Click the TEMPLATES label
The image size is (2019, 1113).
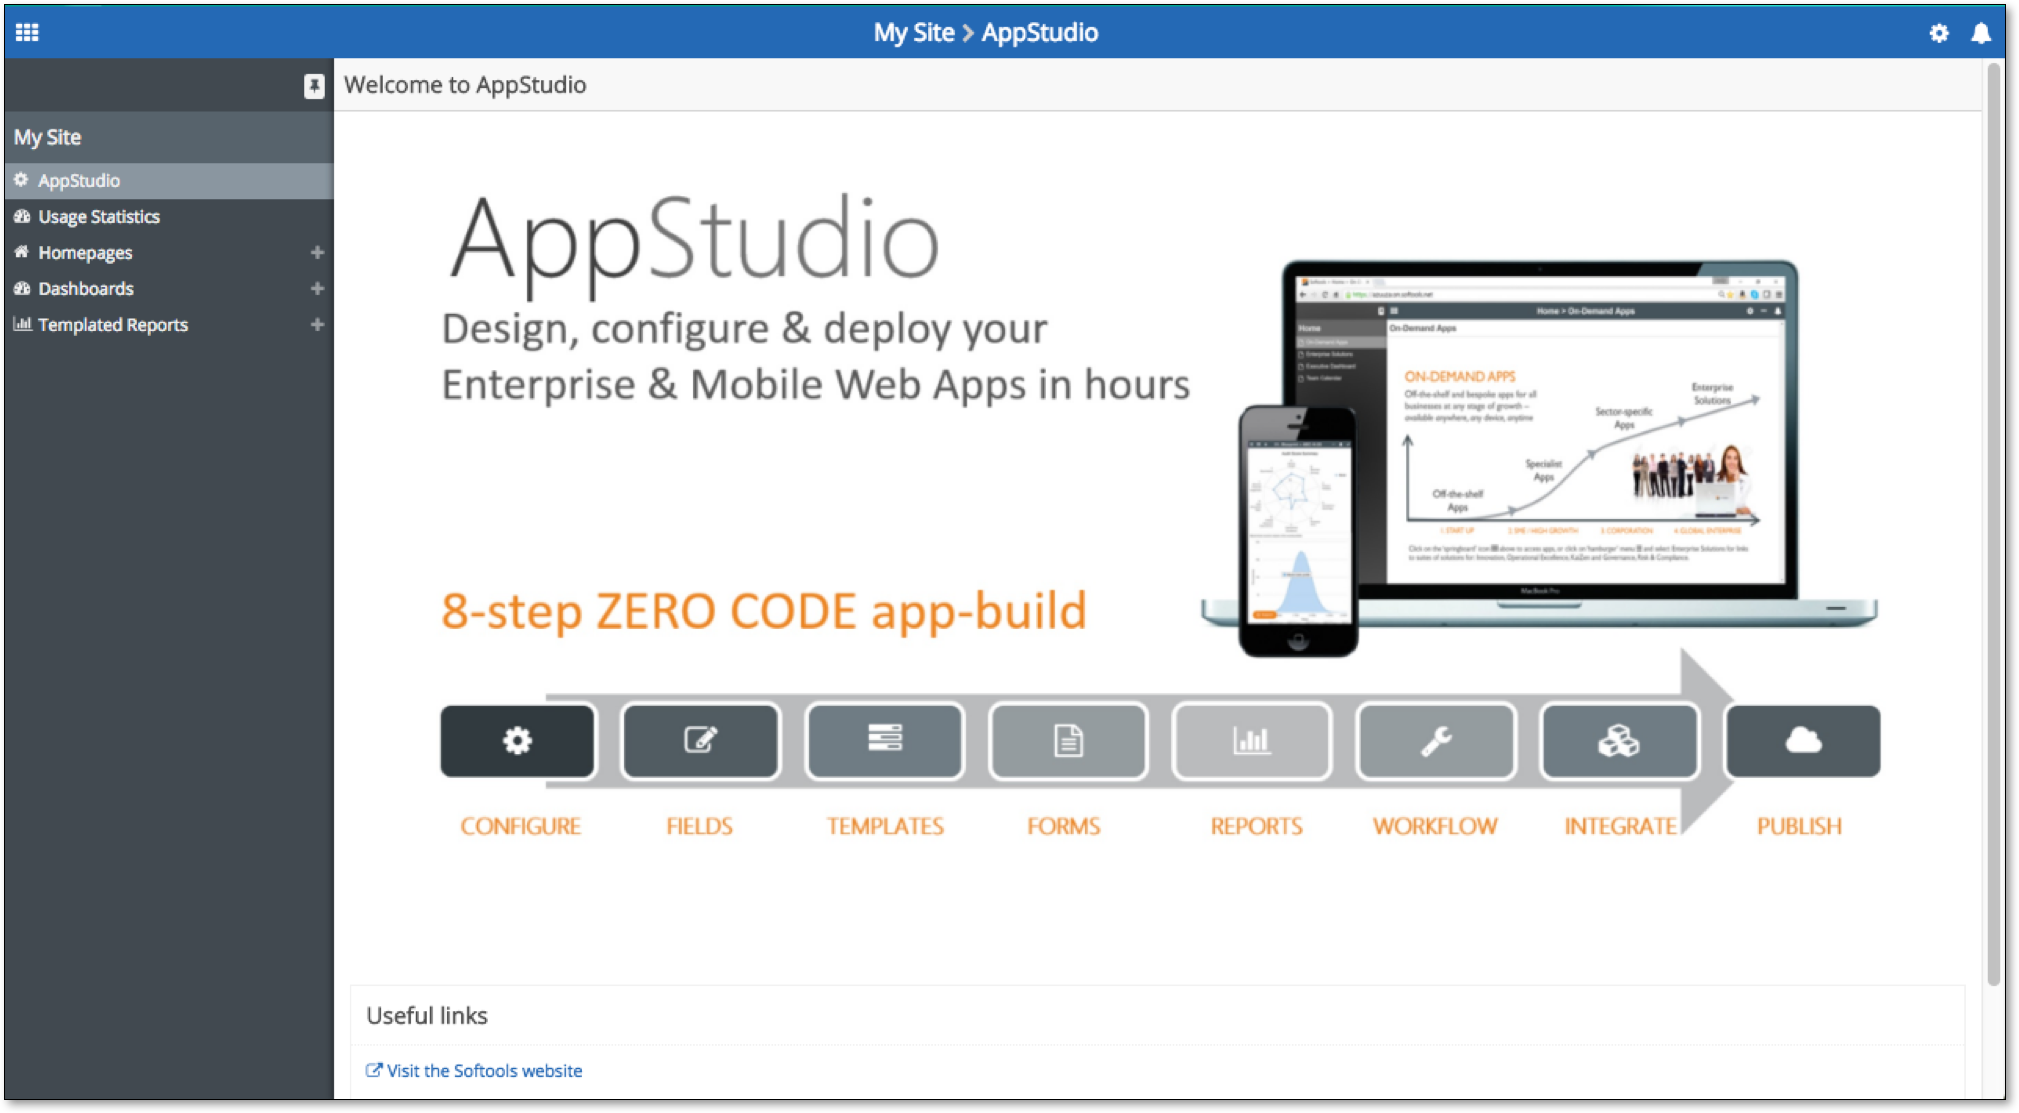coord(885,826)
